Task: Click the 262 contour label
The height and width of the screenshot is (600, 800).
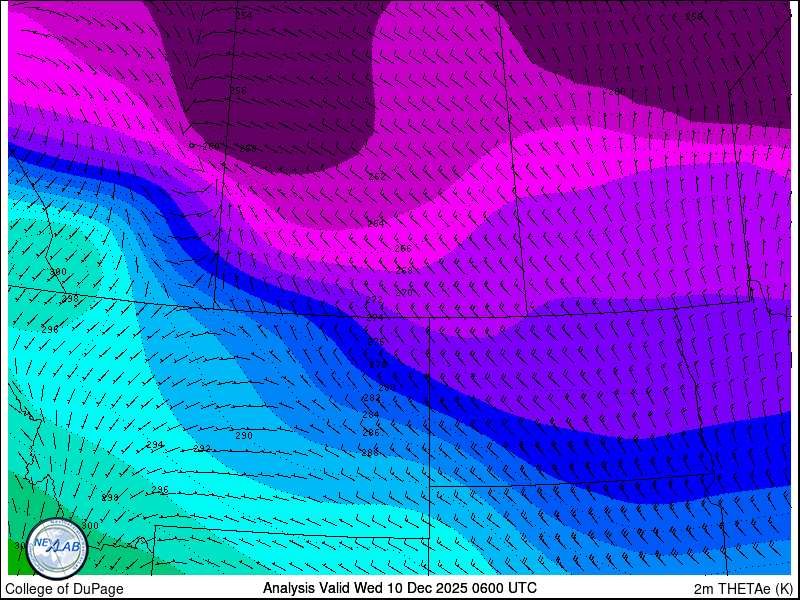Action: pos(377,177)
